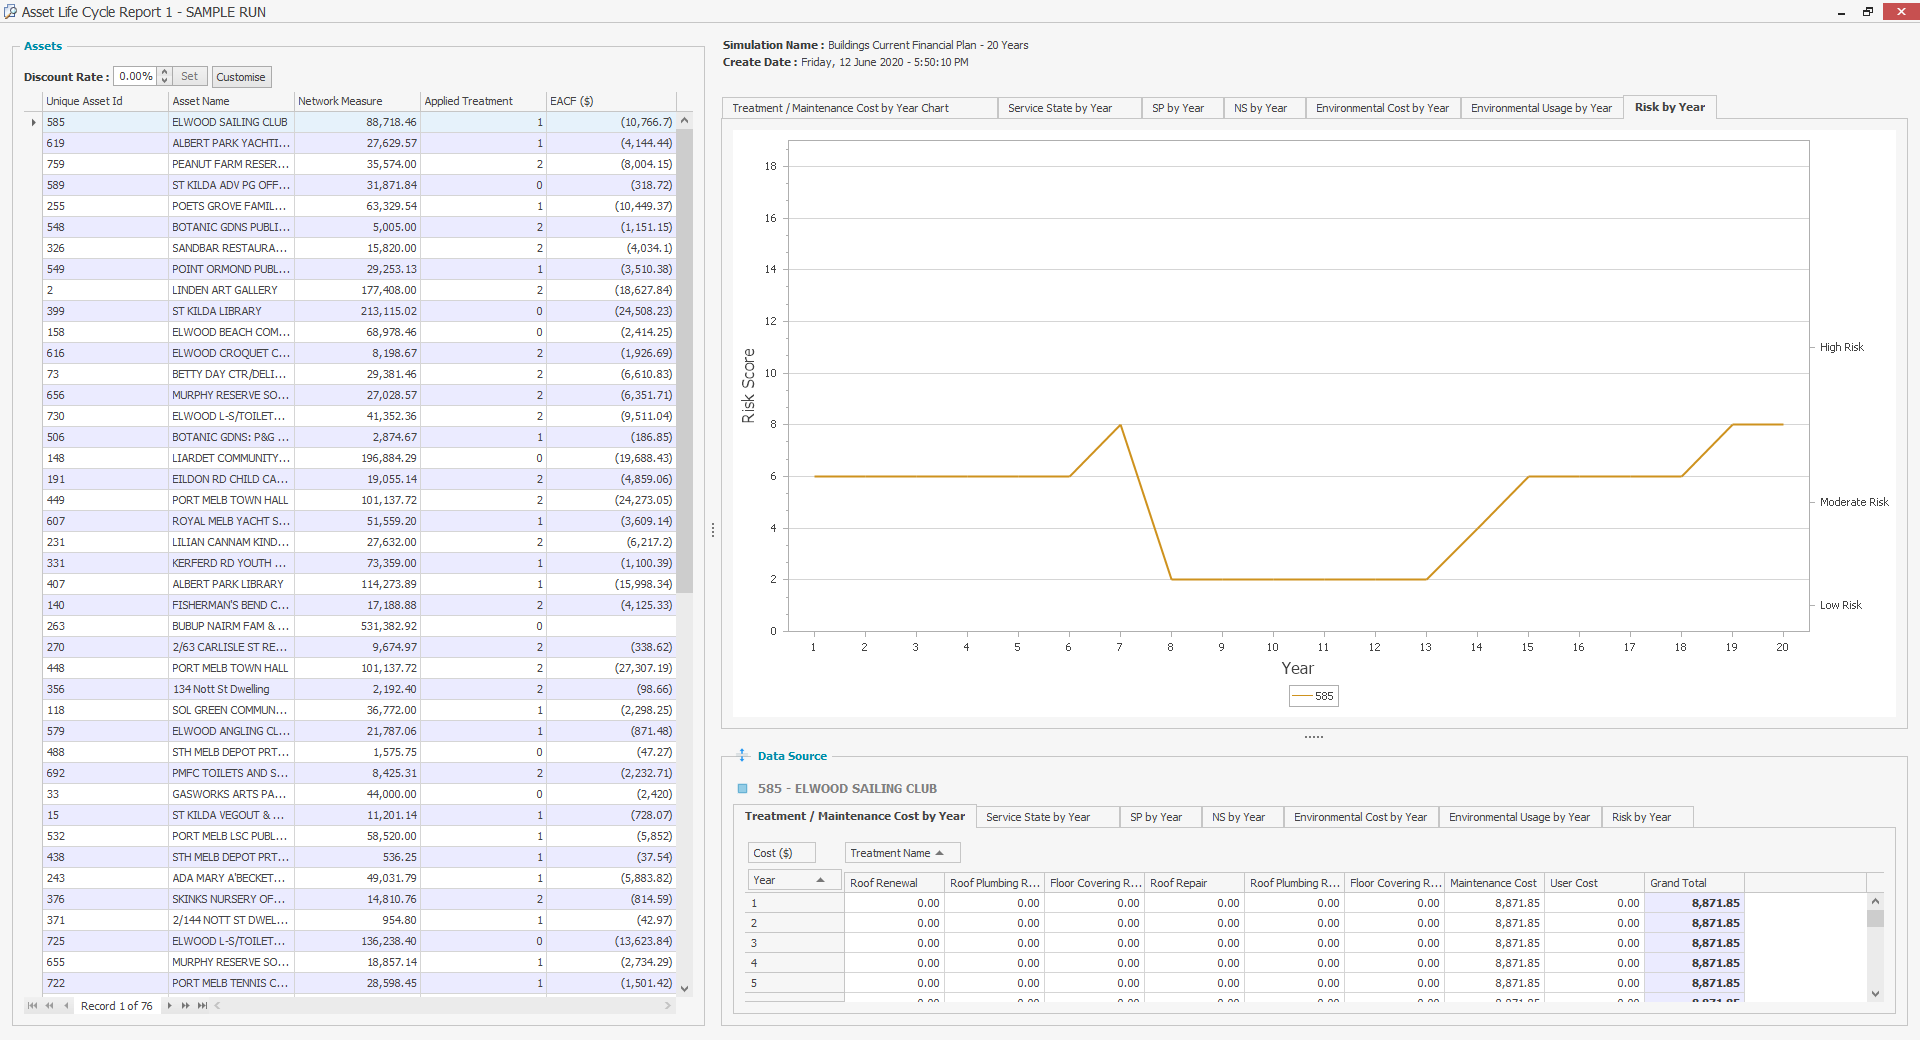This screenshot has width=1920, height=1040.
Task: Select the LINDEN ART GALLERY asset row
Action: coord(360,290)
